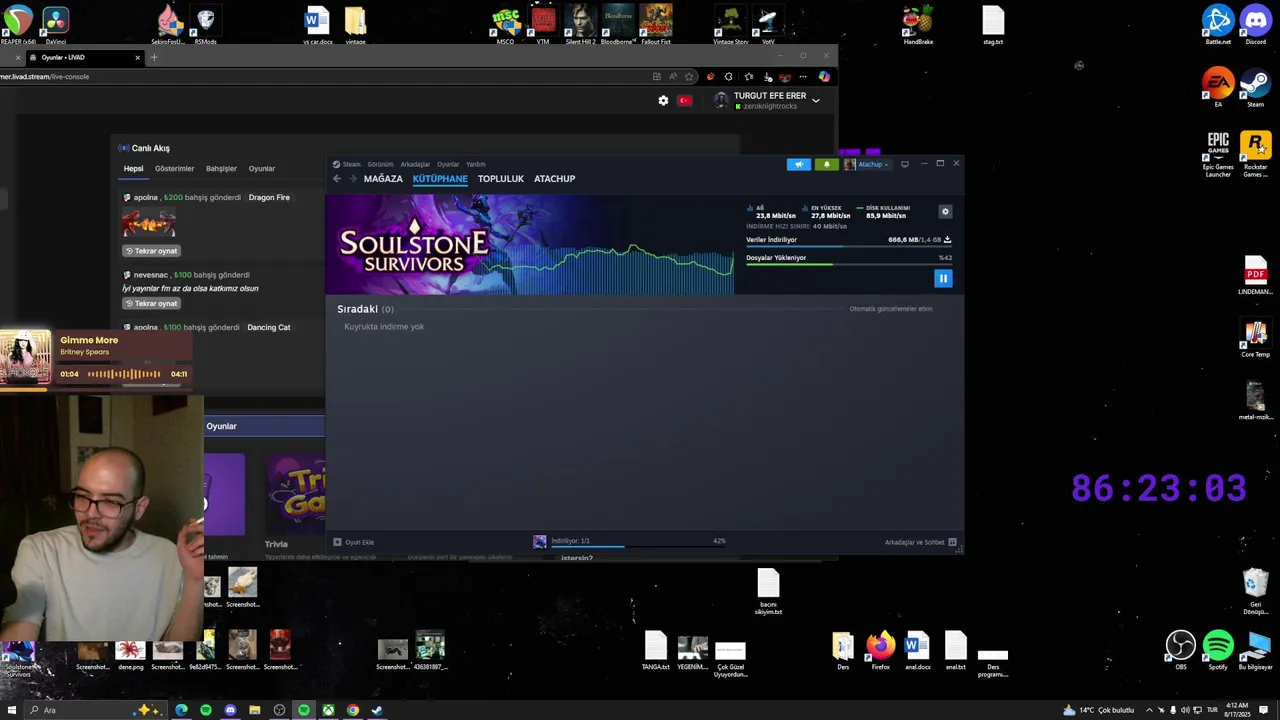Open Arkadaşlar ve Sohbet in Steam
The height and width of the screenshot is (720, 1280).
point(920,542)
